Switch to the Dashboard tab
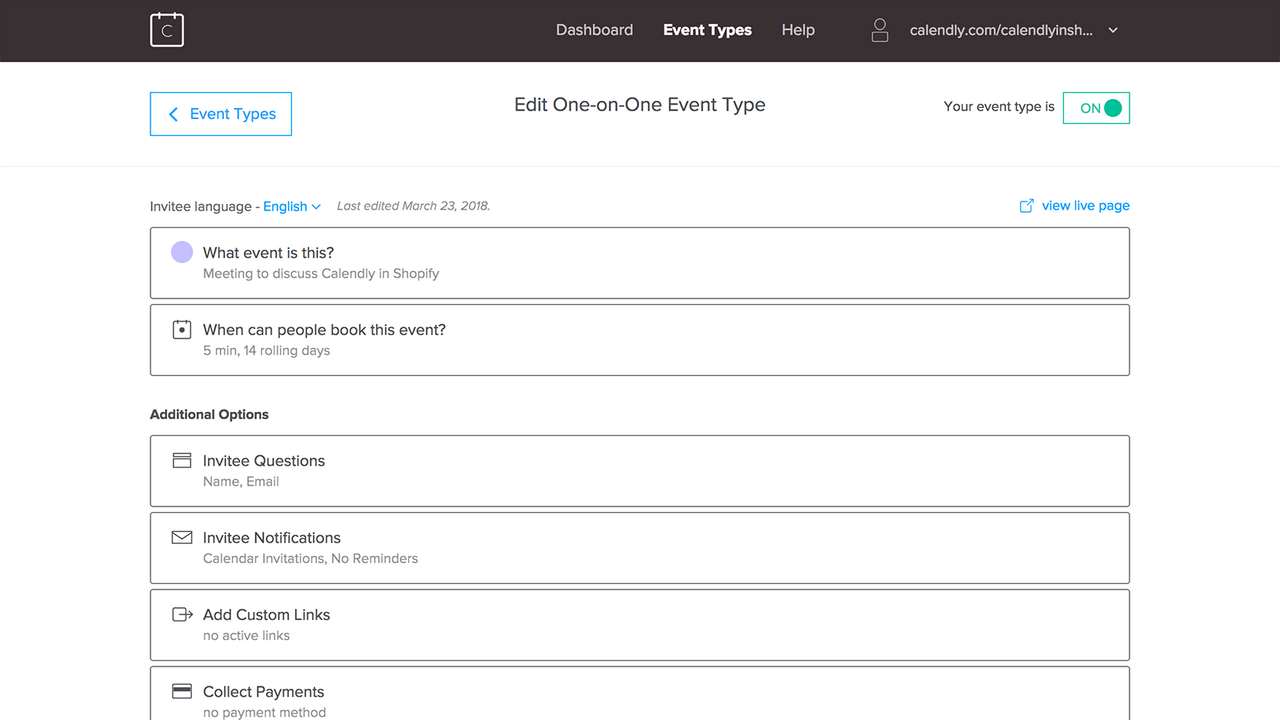Screen dimensions: 1280x720 [x=594, y=30]
